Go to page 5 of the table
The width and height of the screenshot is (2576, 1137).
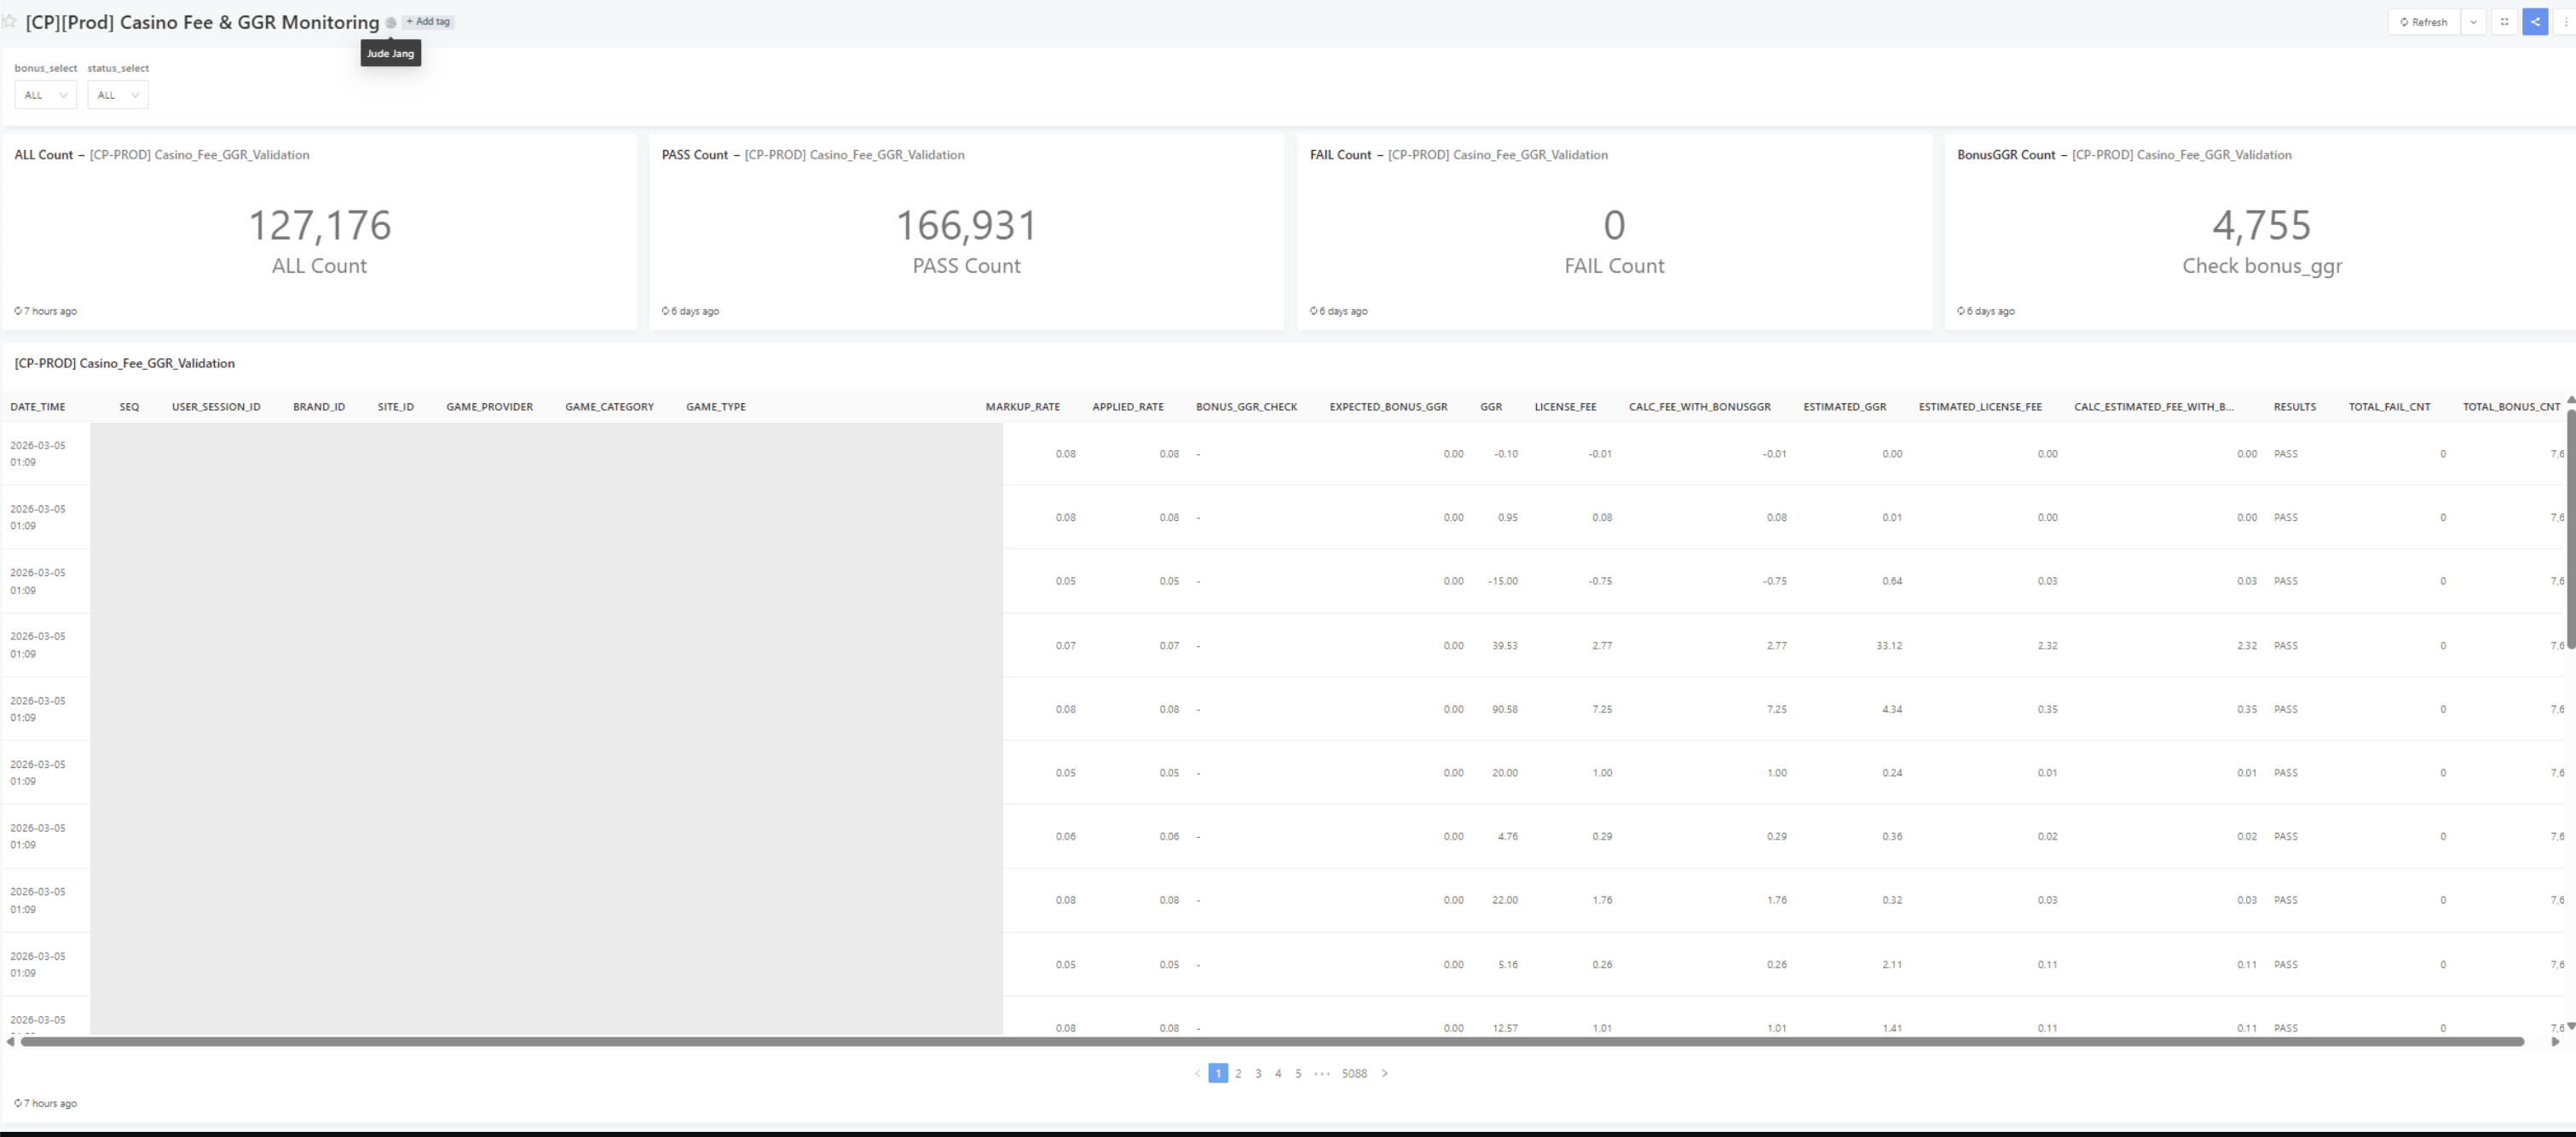[x=1298, y=1073]
